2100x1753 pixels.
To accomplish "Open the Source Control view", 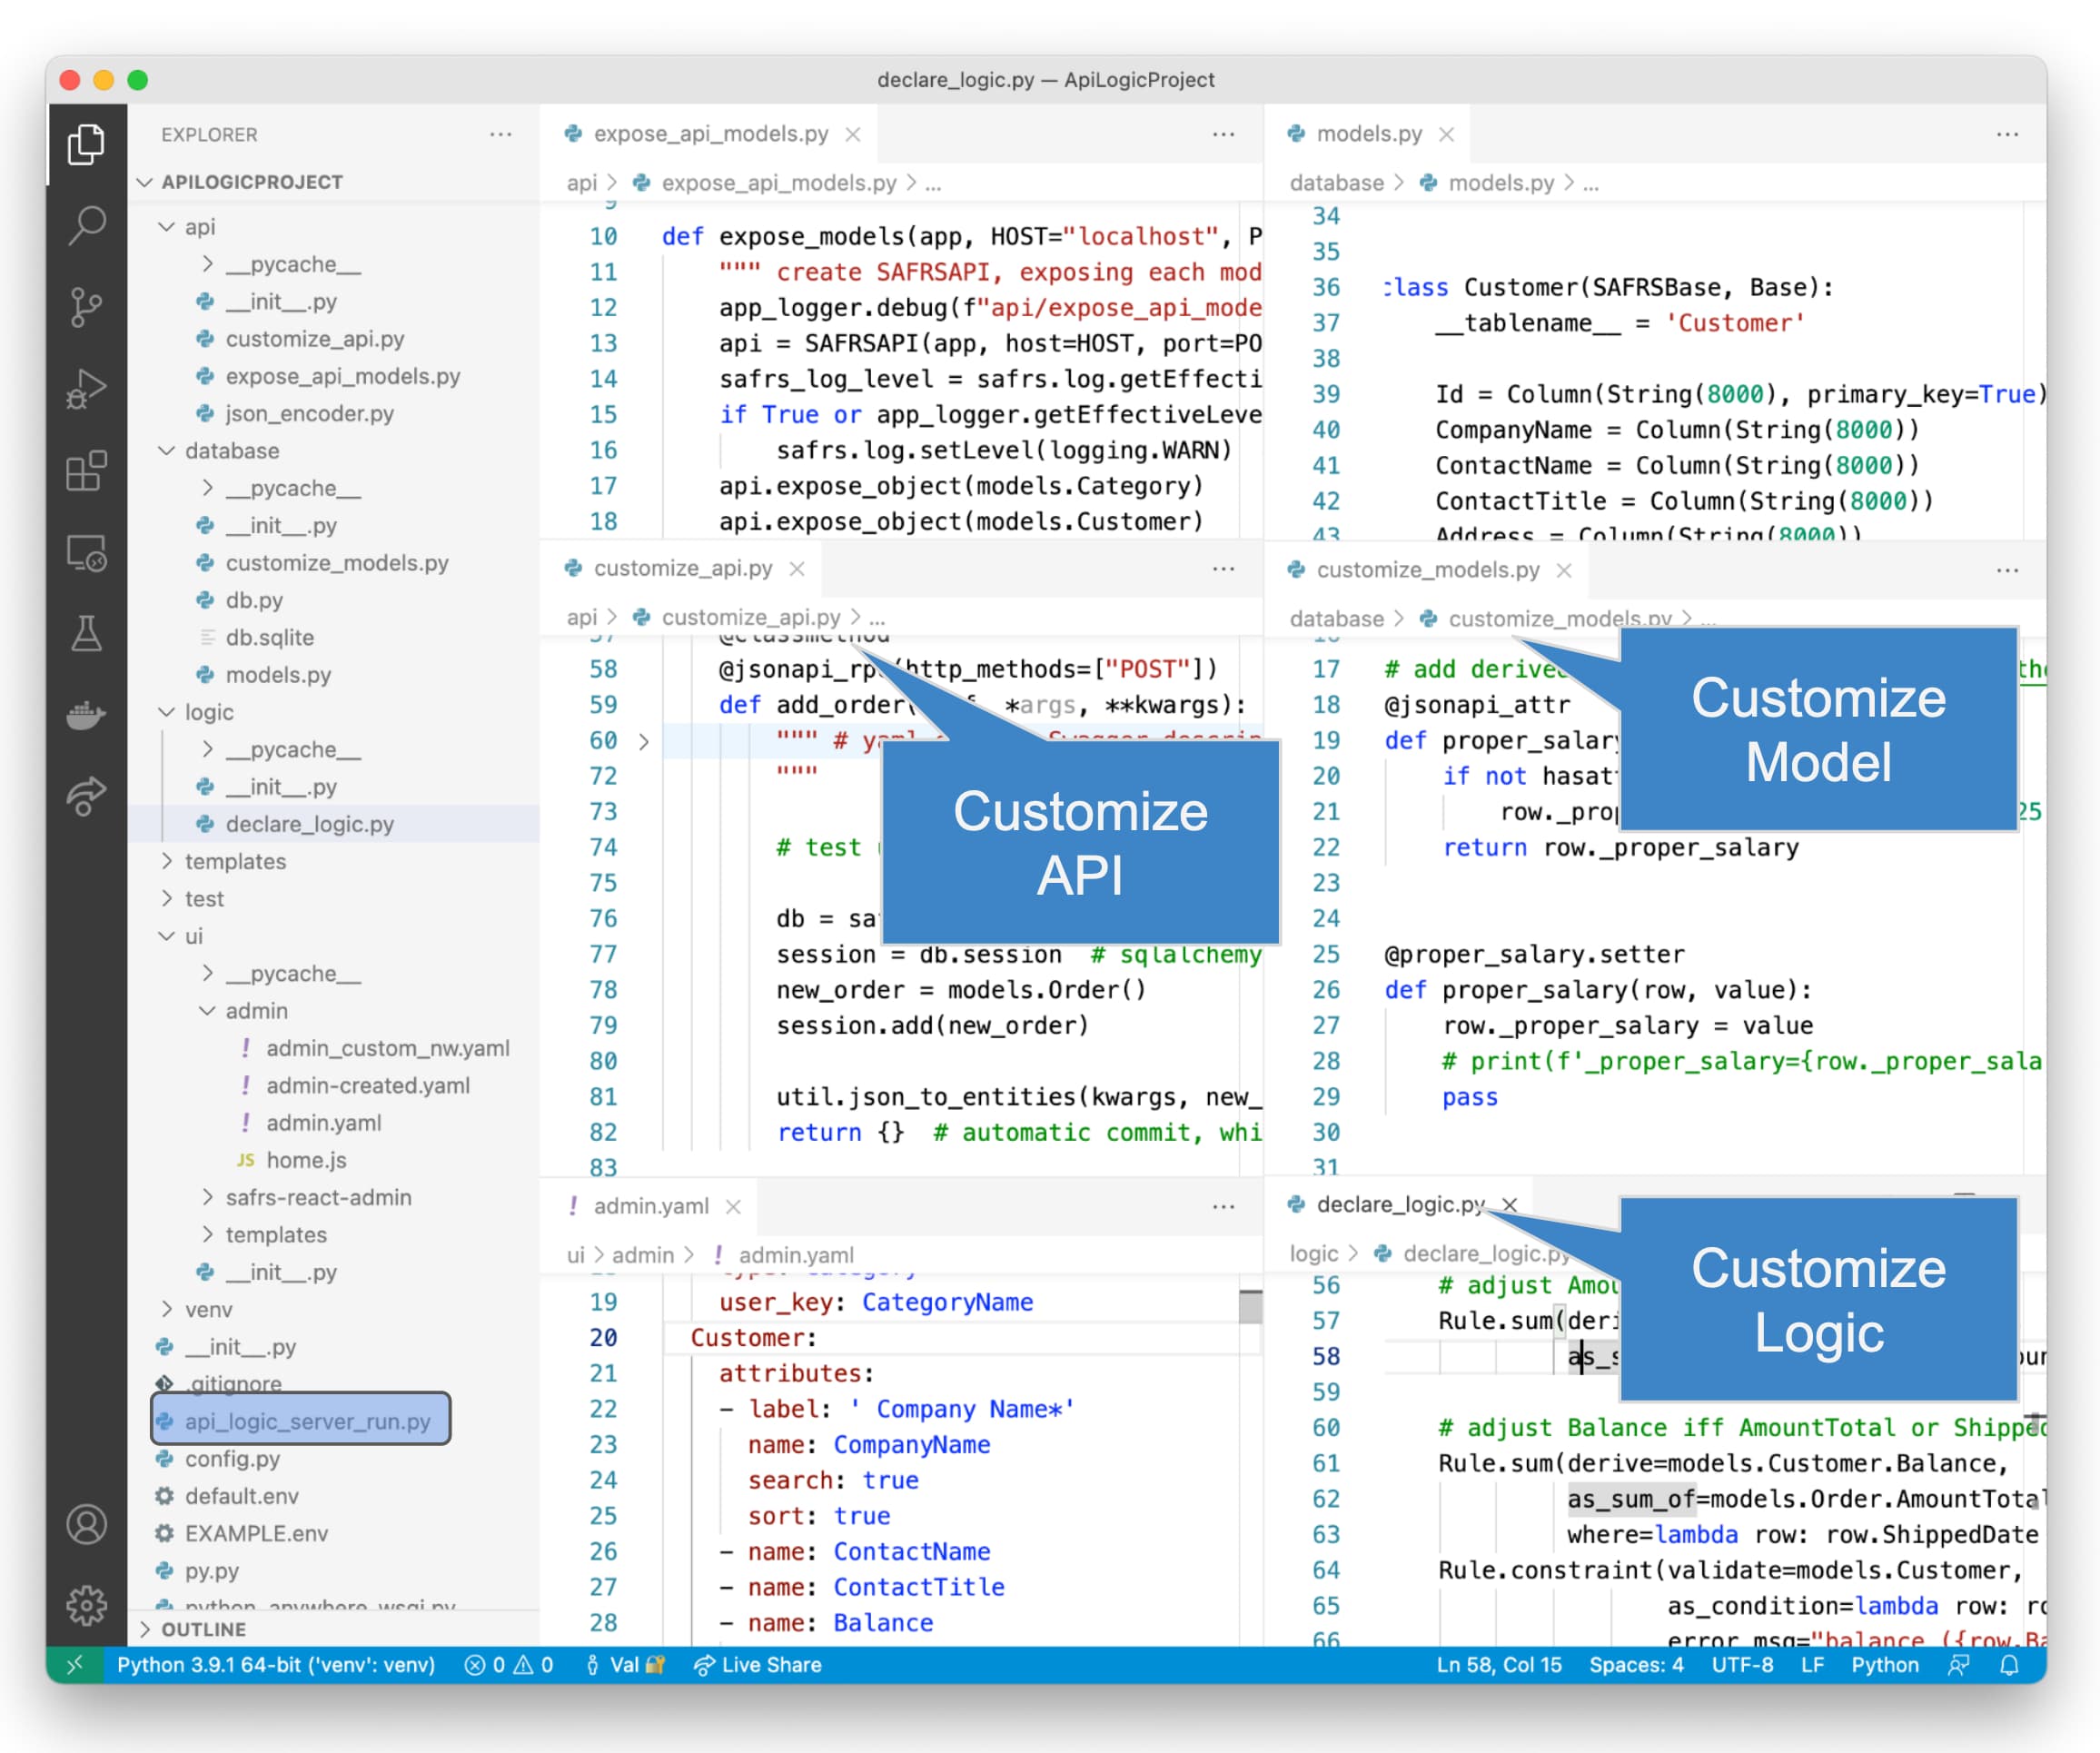I will [87, 307].
